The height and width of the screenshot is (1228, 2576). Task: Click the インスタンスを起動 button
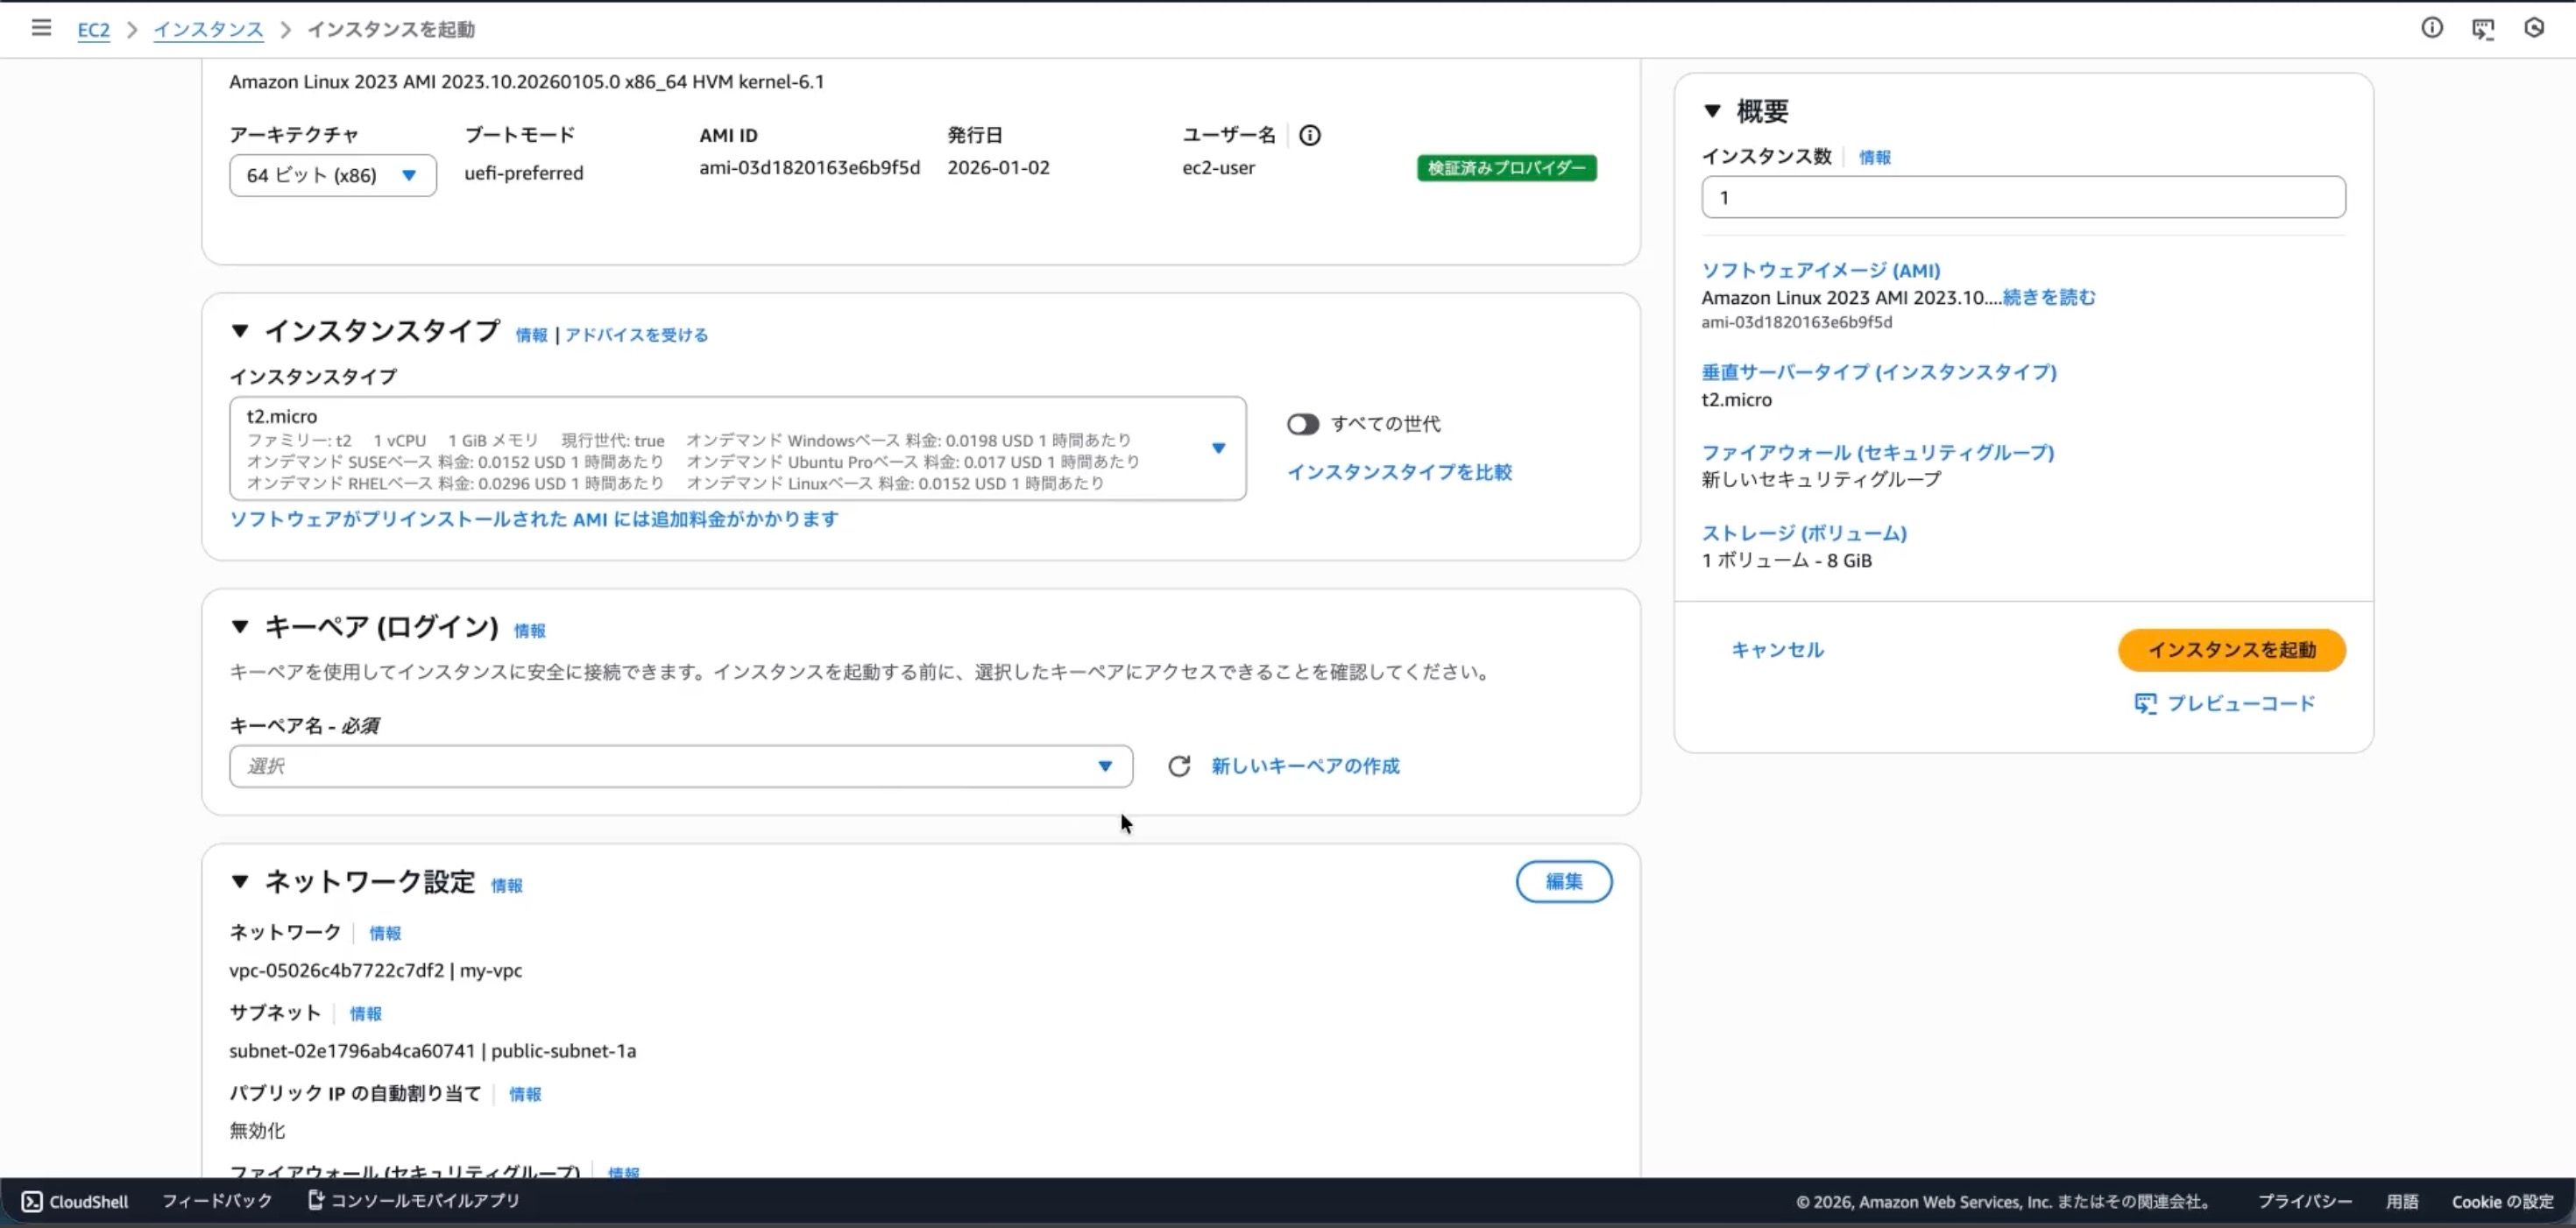(x=2230, y=650)
